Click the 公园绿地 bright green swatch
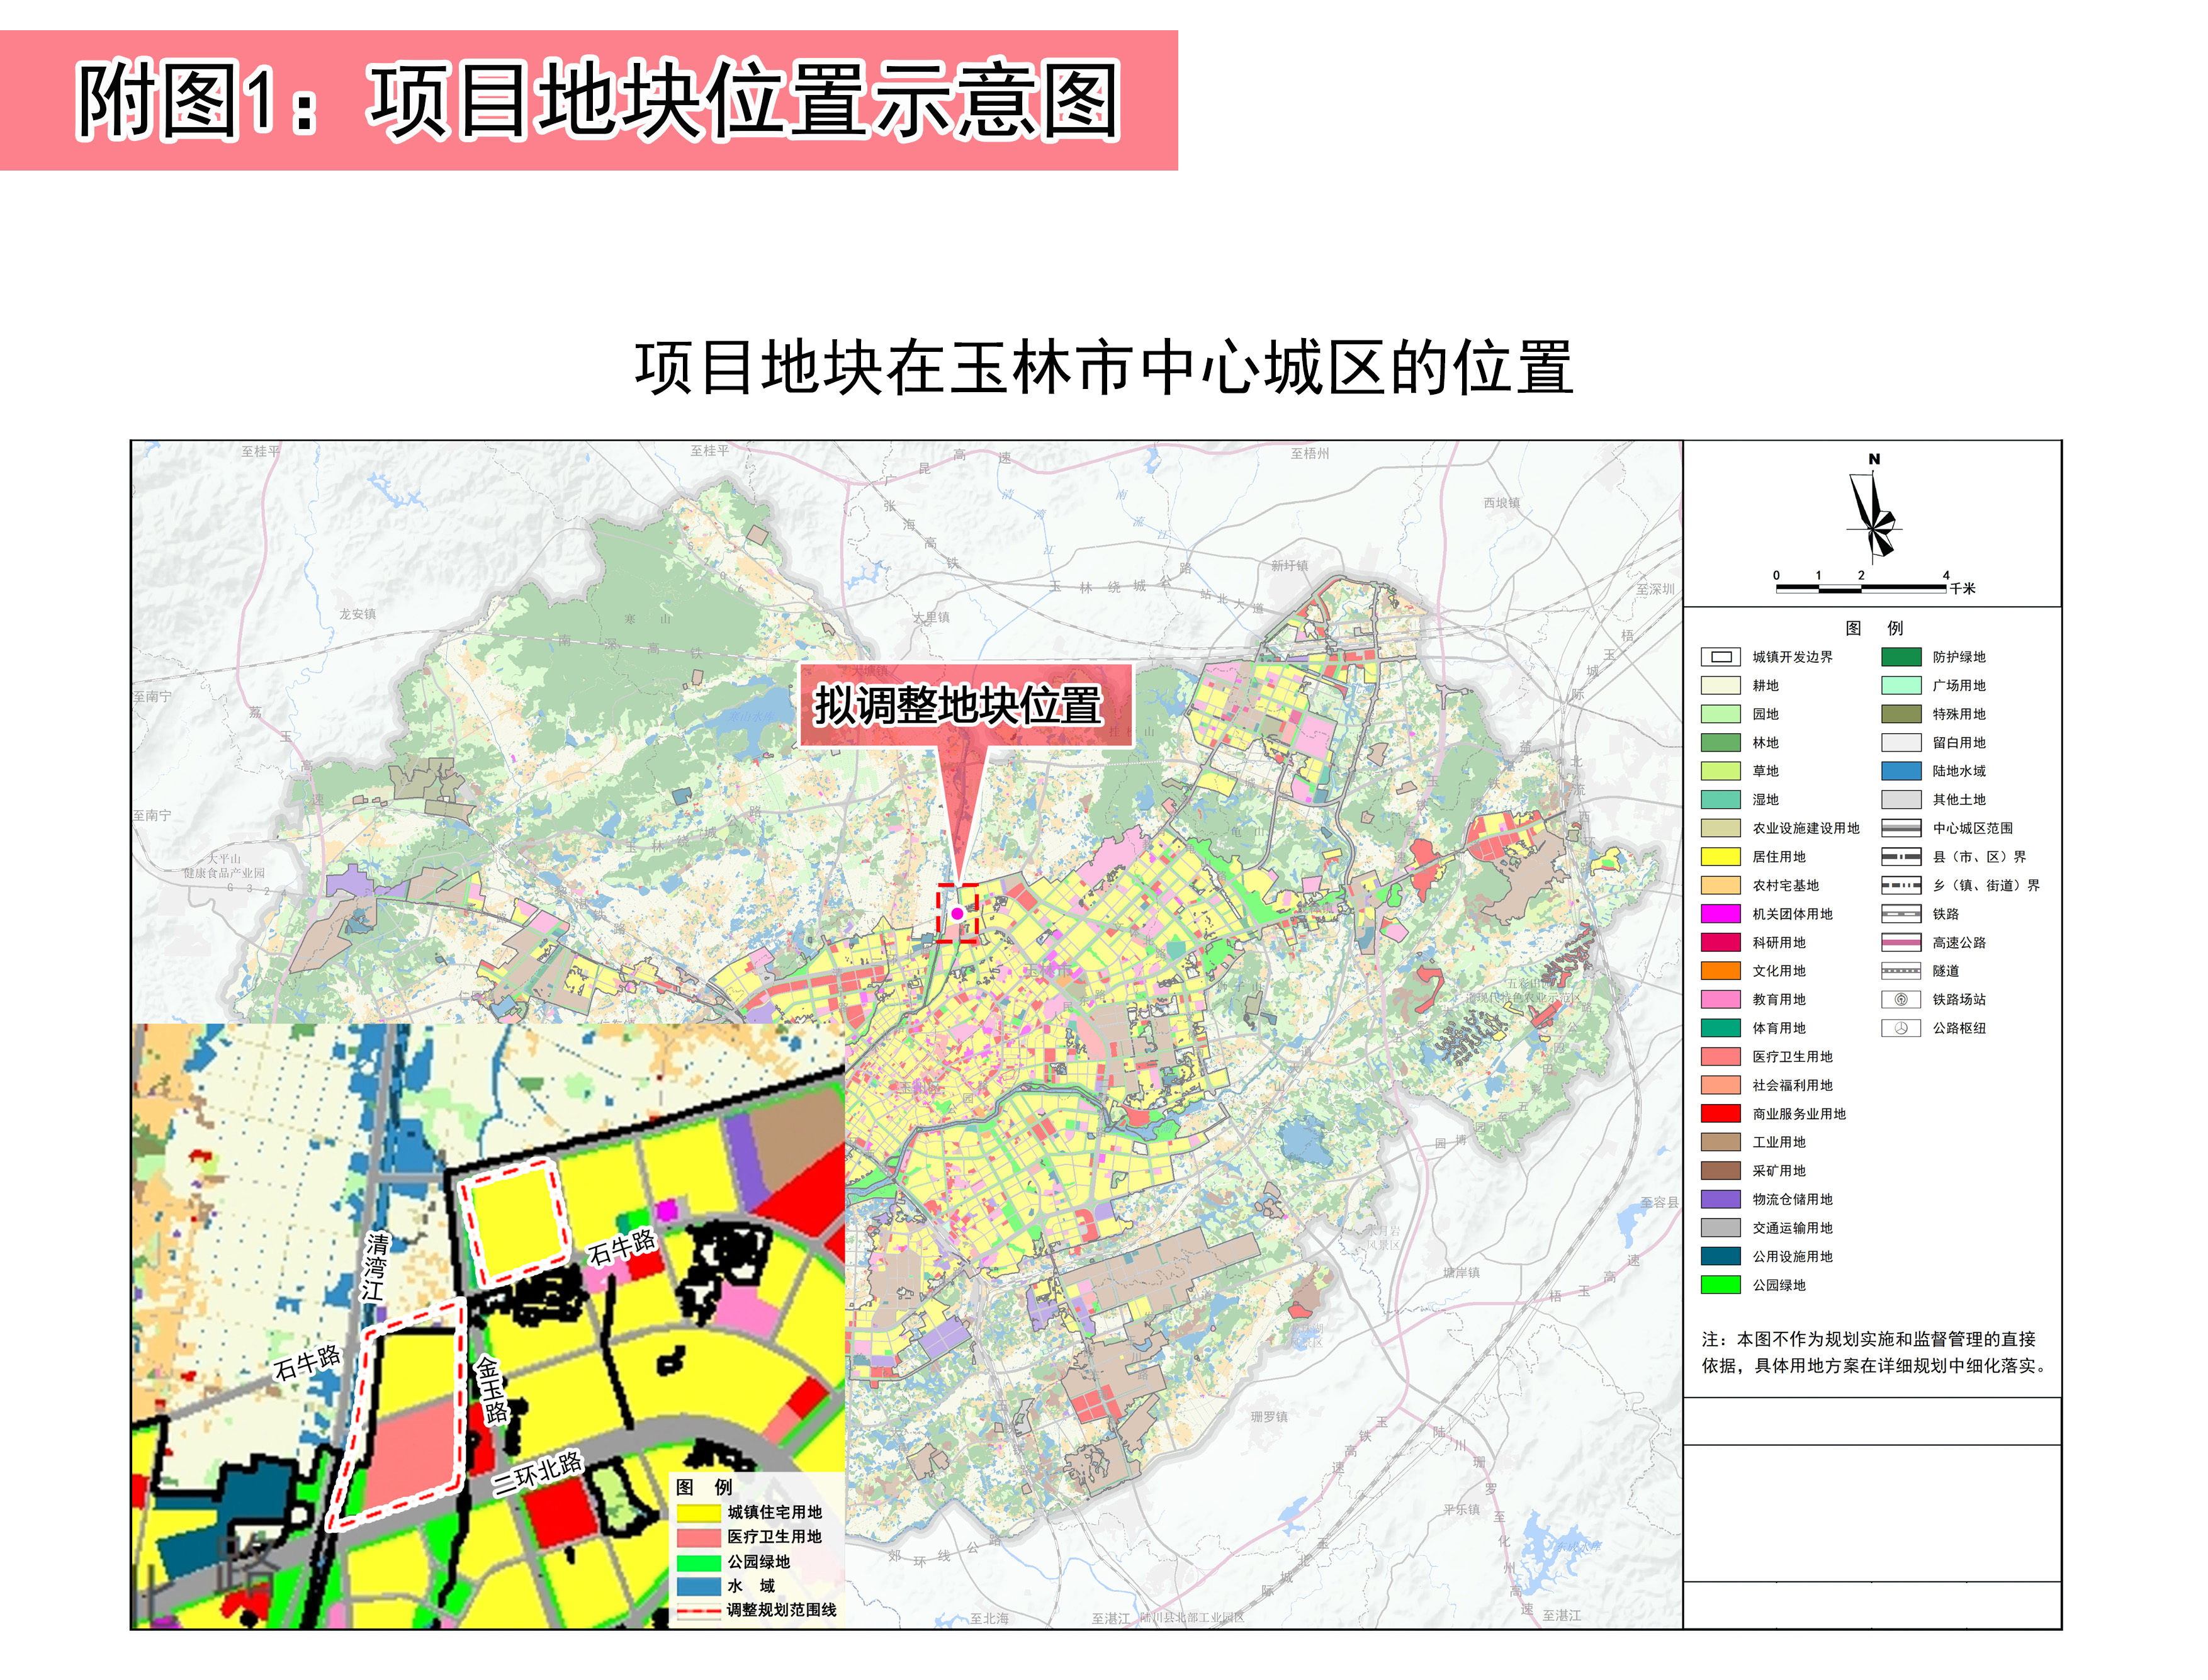This screenshot has height=1680, width=2208. tap(1720, 1285)
